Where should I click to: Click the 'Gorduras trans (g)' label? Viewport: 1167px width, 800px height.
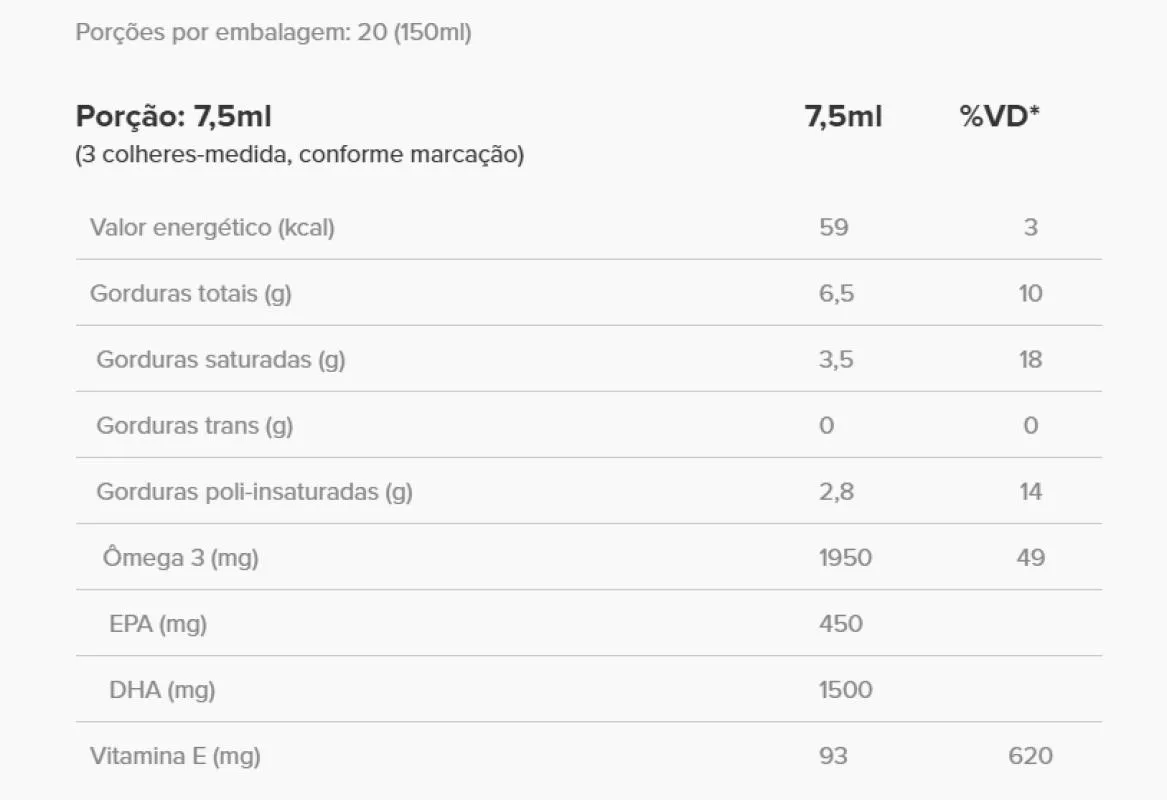pyautogui.click(x=194, y=425)
